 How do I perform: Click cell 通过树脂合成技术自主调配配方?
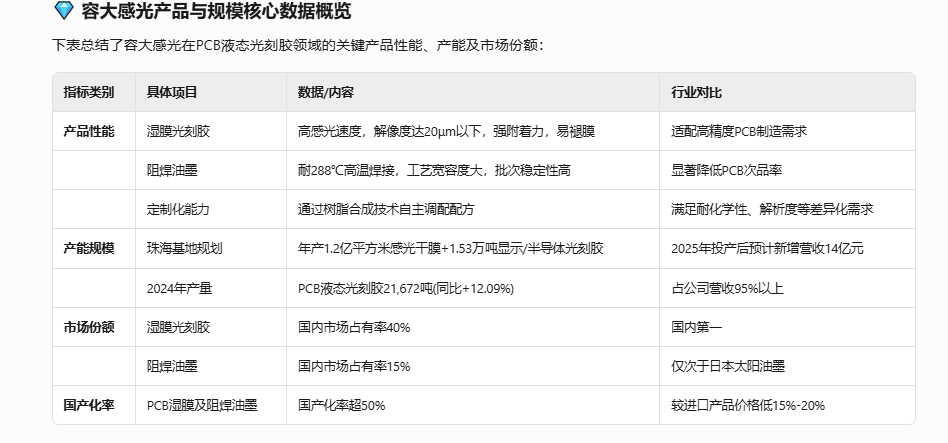click(x=386, y=210)
